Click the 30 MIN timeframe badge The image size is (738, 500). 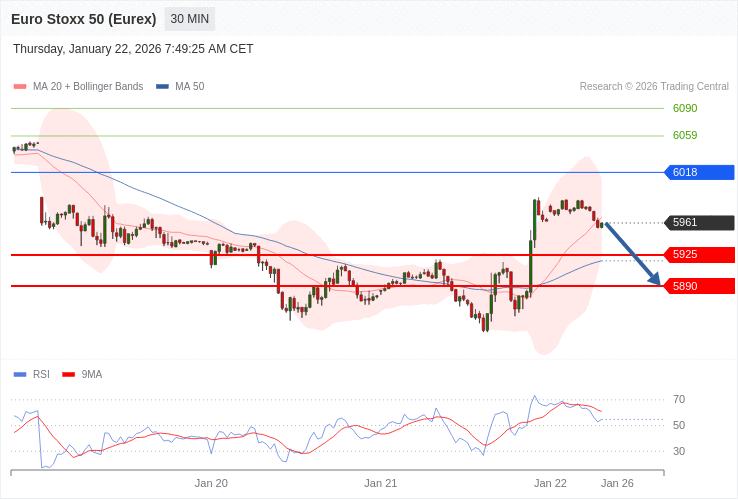tap(189, 19)
